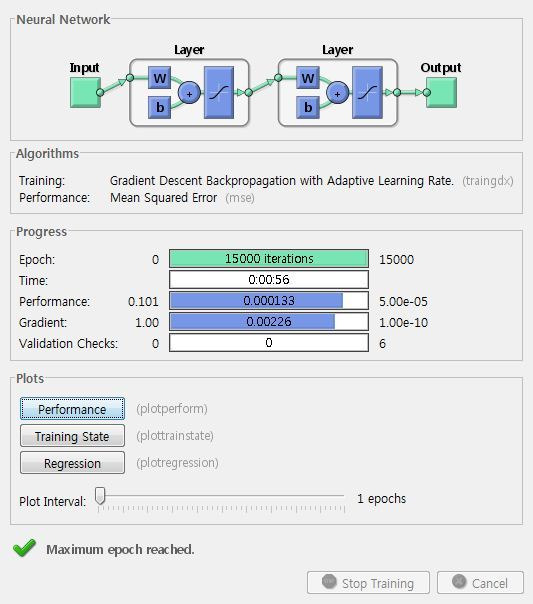
Task: Click the second layer's sum node
Action: tap(337, 93)
